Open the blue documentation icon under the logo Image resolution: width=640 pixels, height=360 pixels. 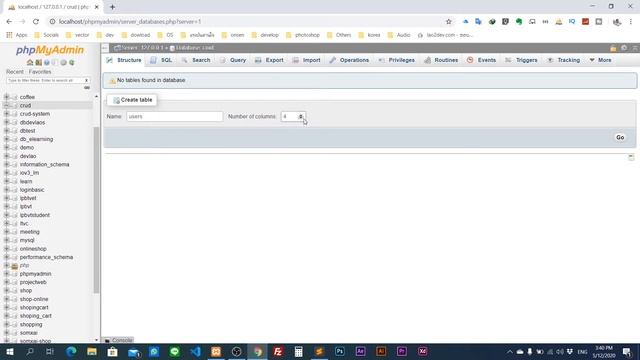47,62
